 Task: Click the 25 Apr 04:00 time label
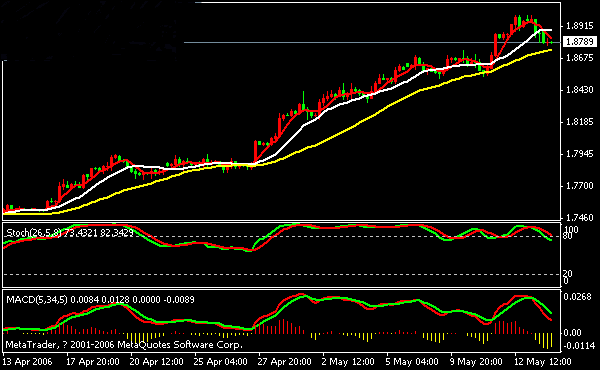pos(220,362)
